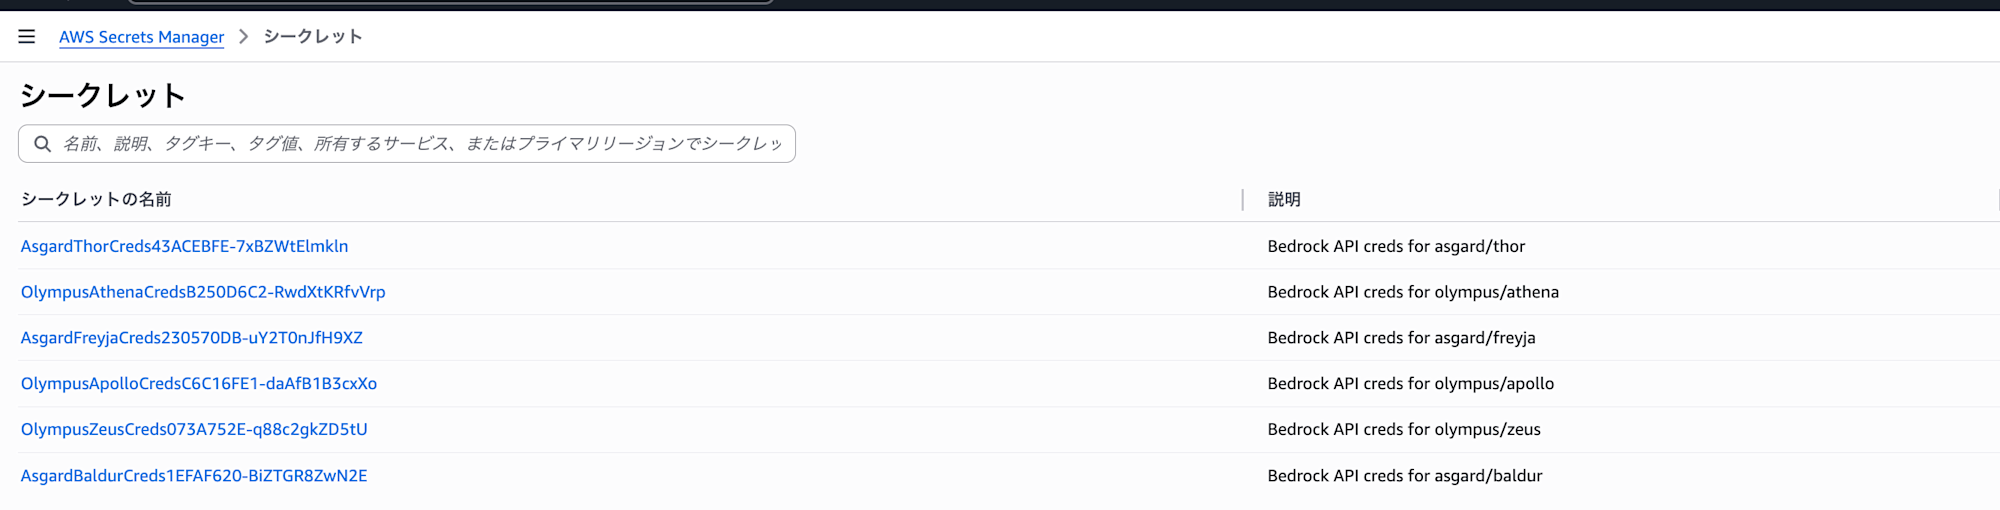Viewport: 2000px width, 510px height.
Task: Click the breadcrumb chevron separator
Action: [243, 37]
